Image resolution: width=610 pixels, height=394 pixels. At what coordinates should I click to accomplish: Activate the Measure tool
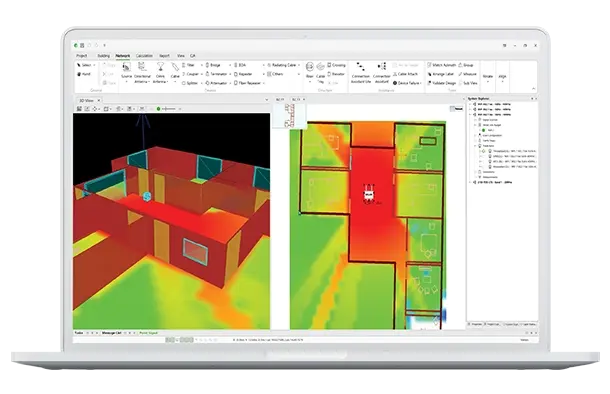coord(468,74)
